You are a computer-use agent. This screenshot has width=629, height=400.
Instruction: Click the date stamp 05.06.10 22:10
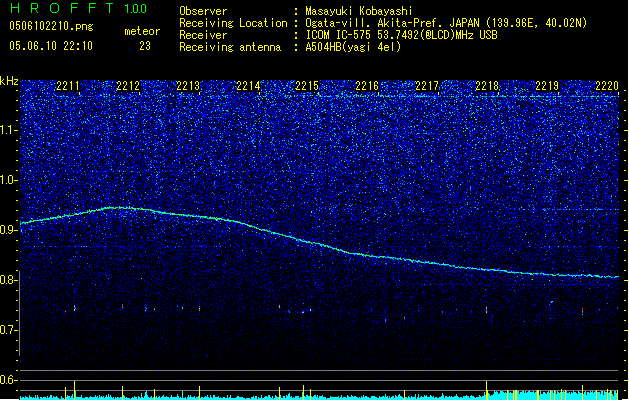pos(51,46)
